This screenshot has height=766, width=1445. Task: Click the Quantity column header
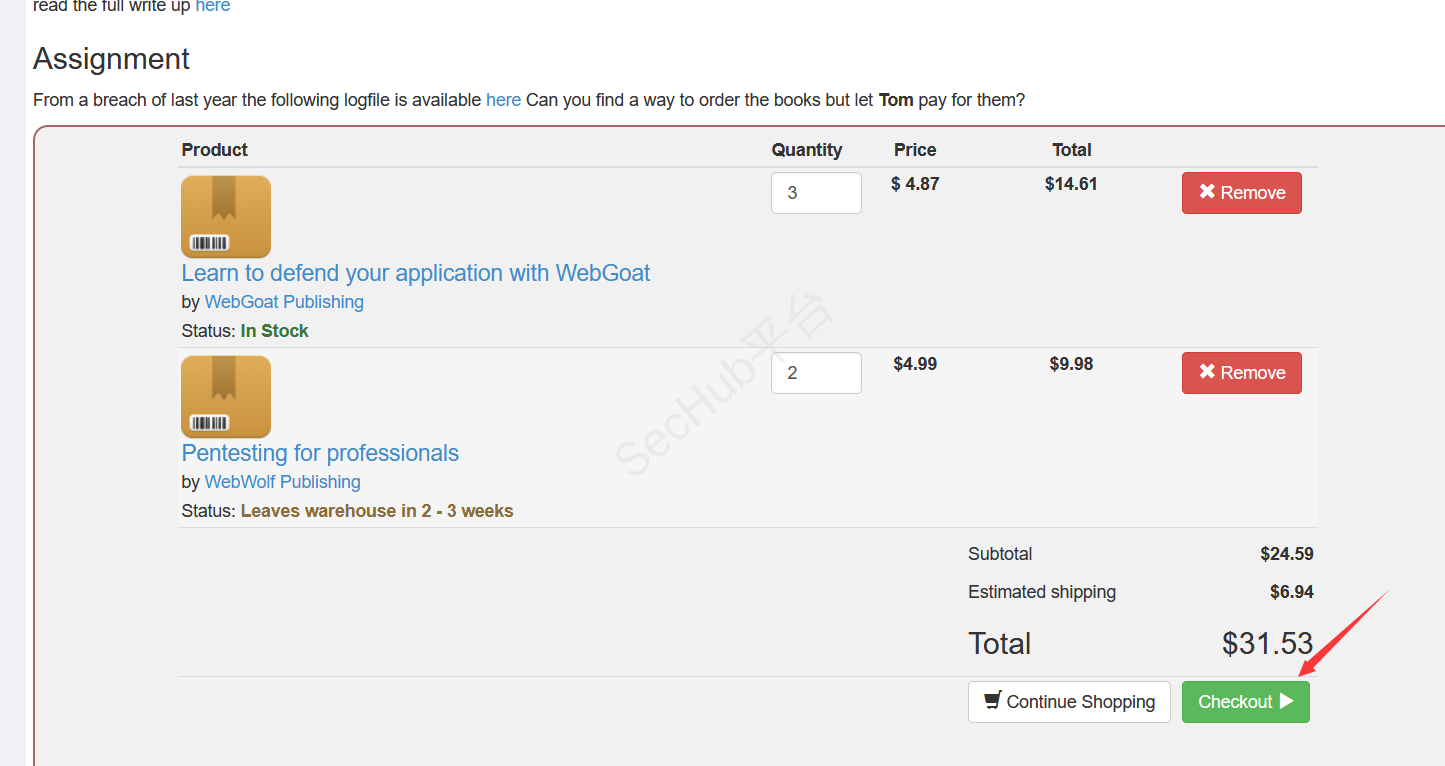tap(807, 150)
